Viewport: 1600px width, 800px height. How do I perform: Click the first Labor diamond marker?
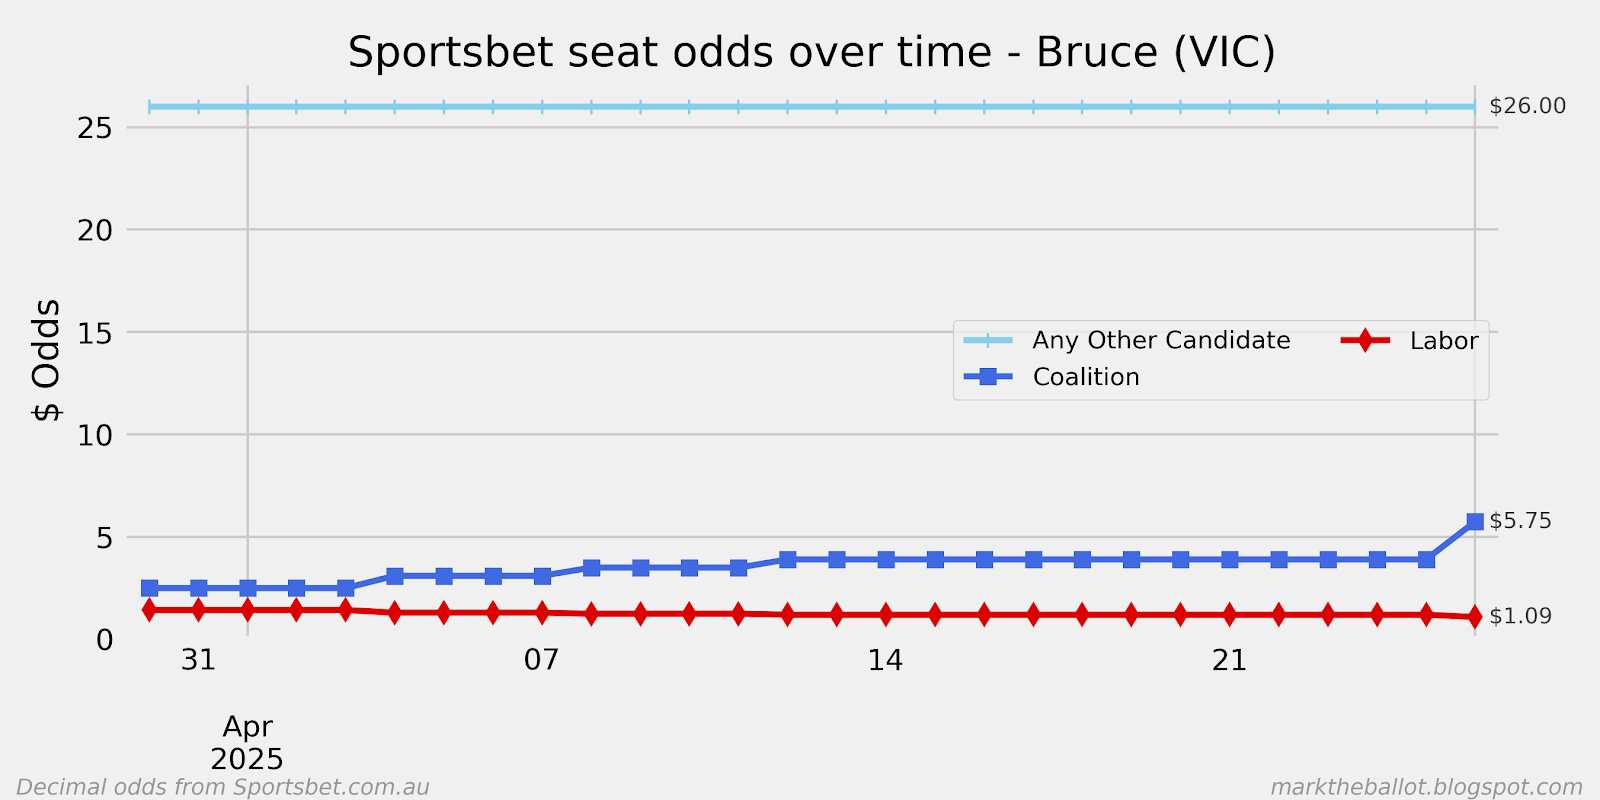click(149, 610)
